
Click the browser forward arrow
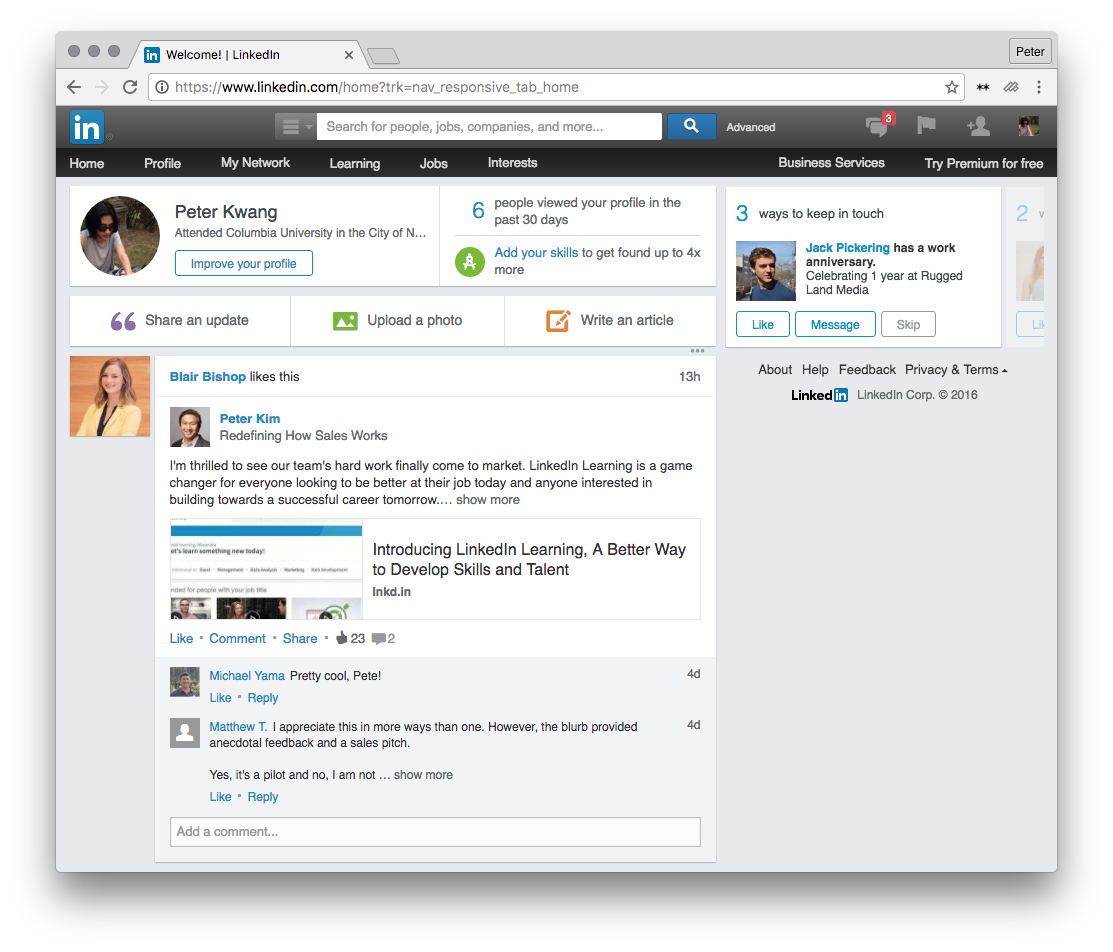(102, 87)
